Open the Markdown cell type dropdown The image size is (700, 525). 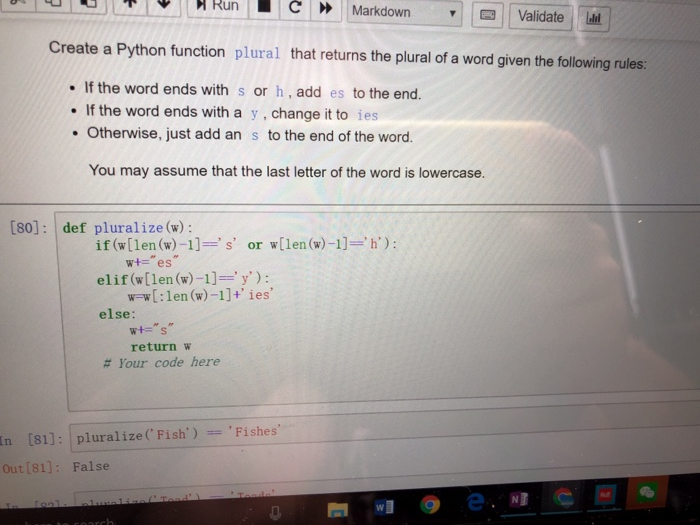coord(404,12)
